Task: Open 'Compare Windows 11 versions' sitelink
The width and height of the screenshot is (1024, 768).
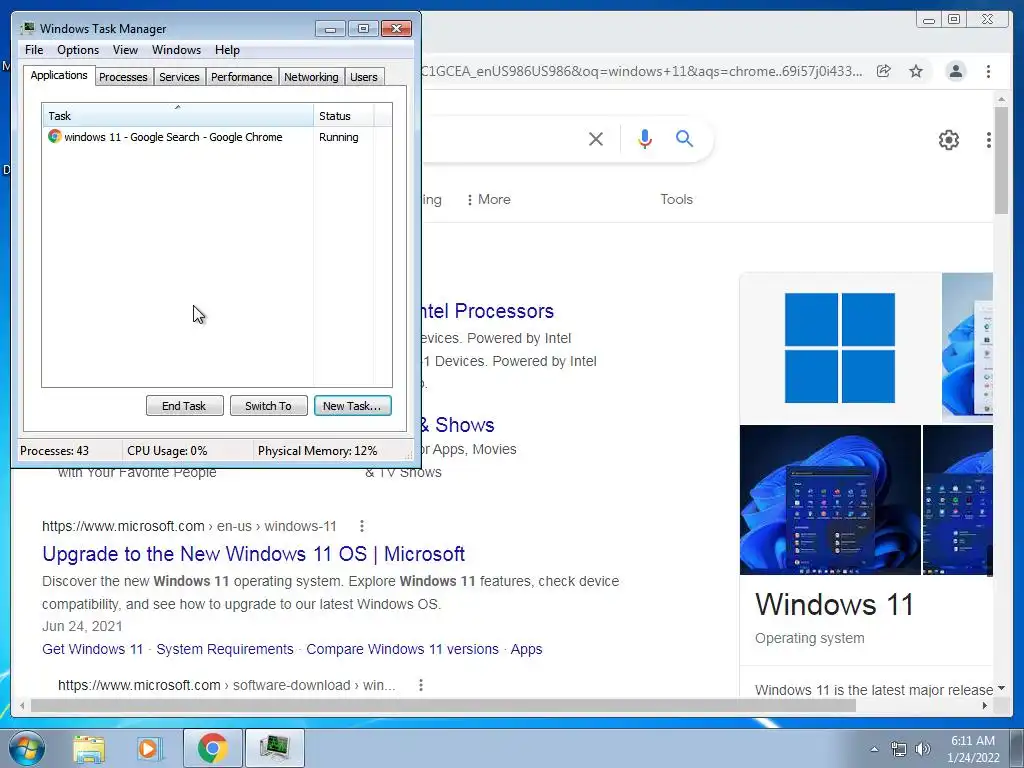Action: point(402,649)
